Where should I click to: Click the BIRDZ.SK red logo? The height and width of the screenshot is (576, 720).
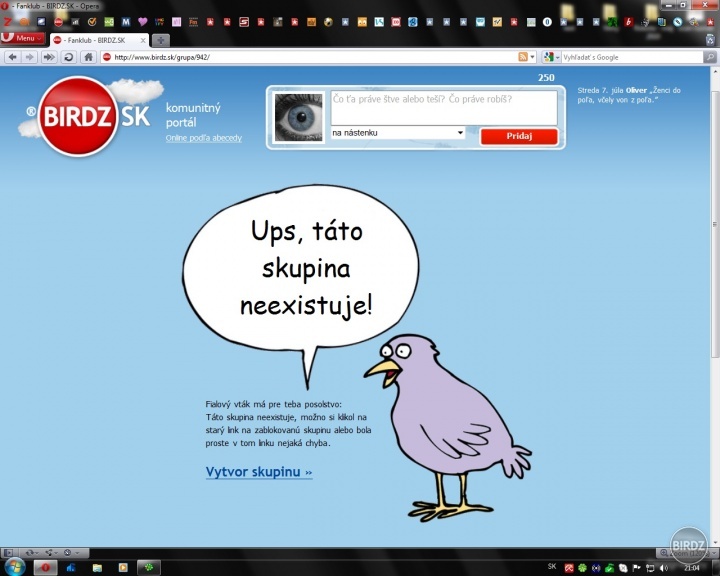pos(79,117)
